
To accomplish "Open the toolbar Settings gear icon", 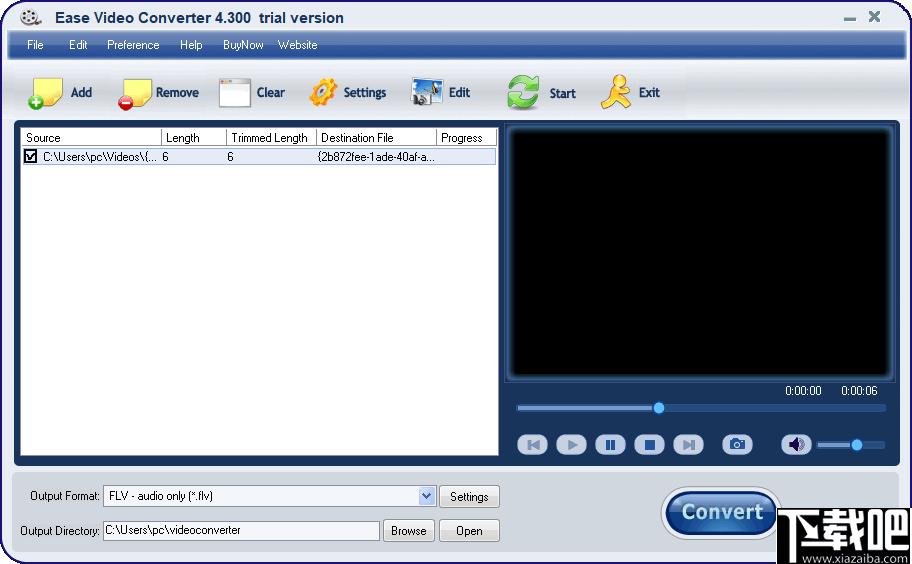I will click(x=323, y=92).
